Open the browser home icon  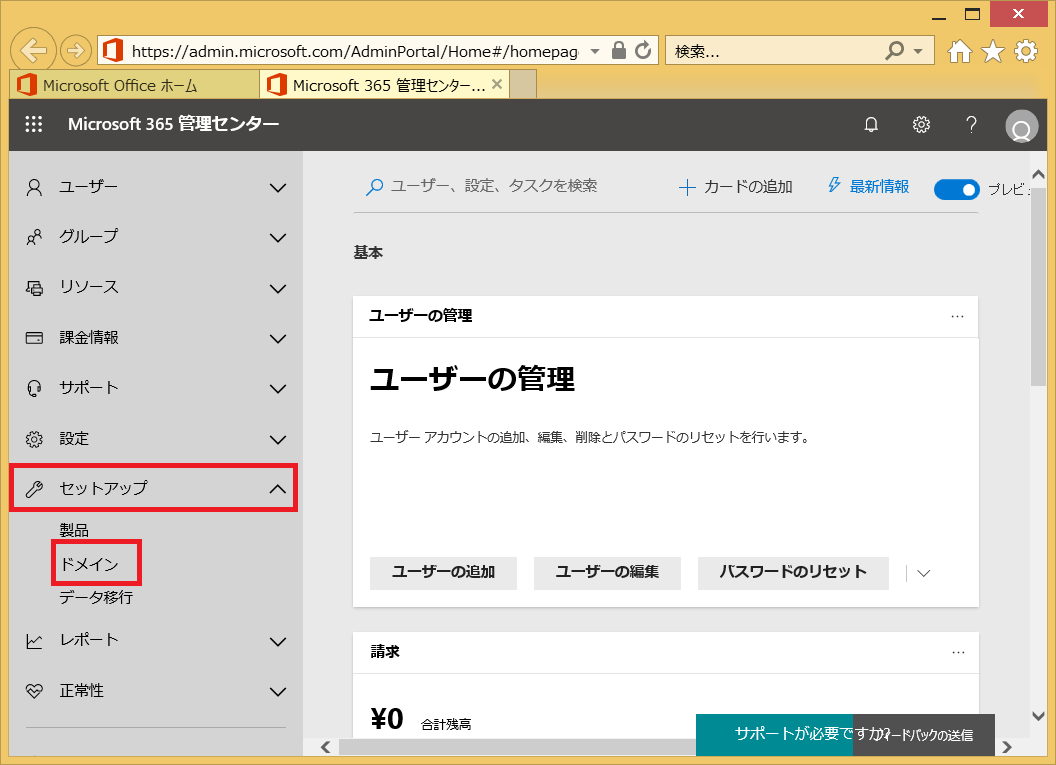[x=960, y=51]
